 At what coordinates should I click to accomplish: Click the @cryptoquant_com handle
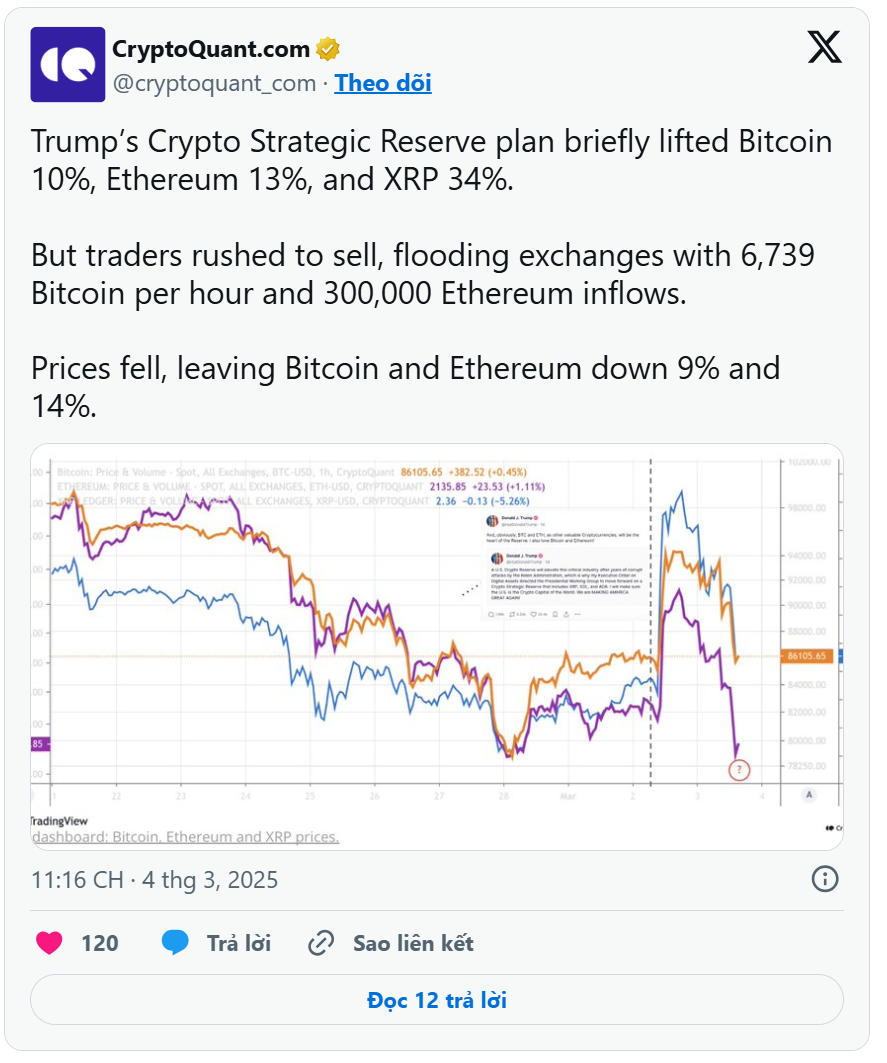pos(214,83)
